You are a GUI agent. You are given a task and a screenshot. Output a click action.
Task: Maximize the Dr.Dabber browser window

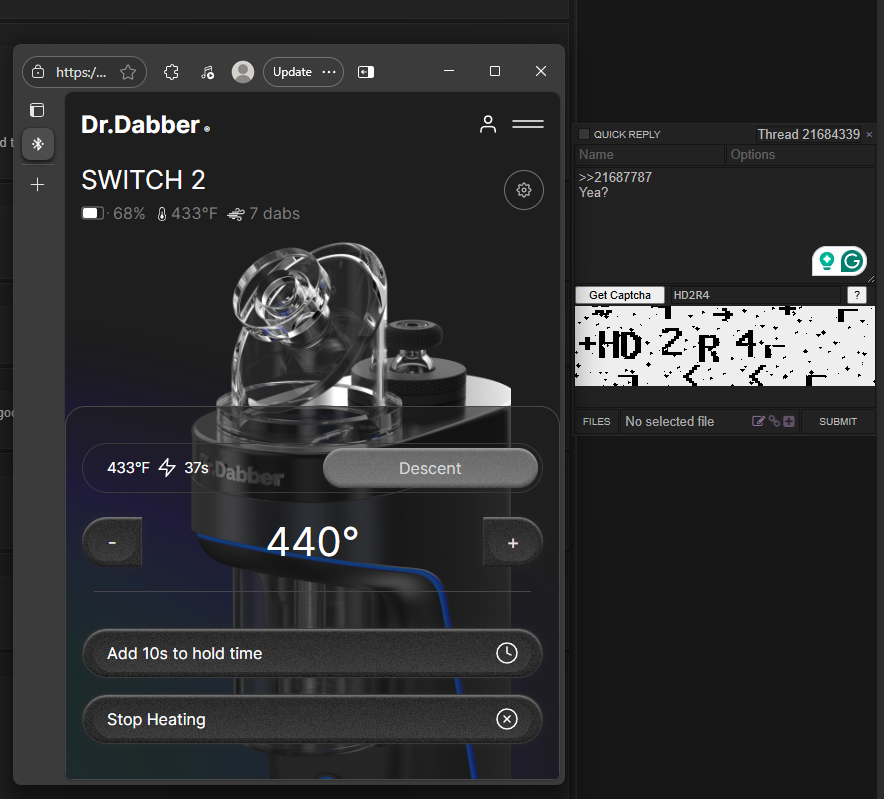(494, 71)
